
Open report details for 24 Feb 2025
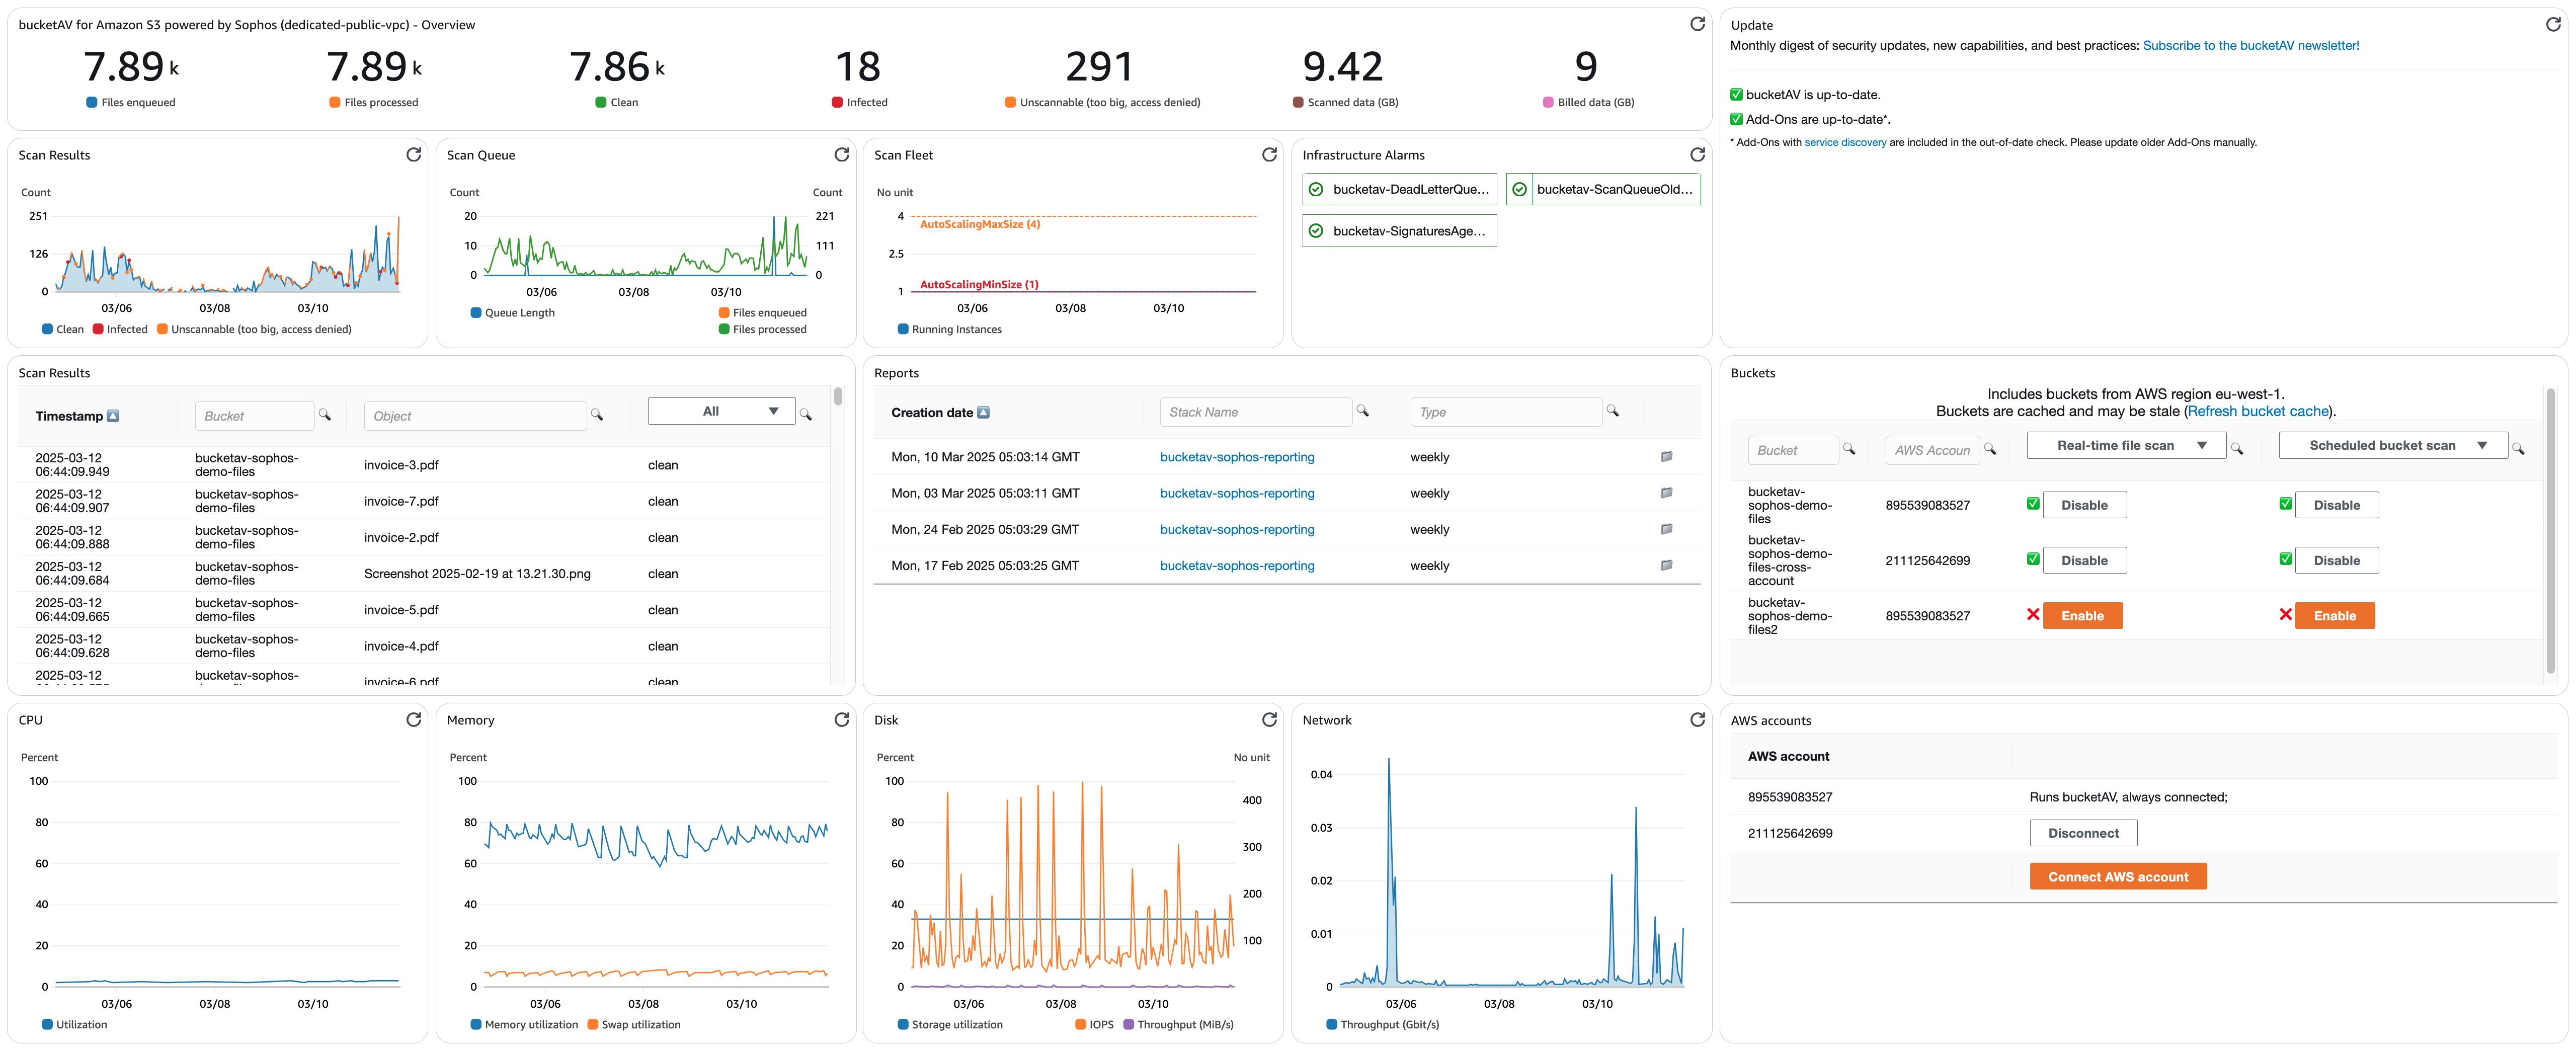1666,529
